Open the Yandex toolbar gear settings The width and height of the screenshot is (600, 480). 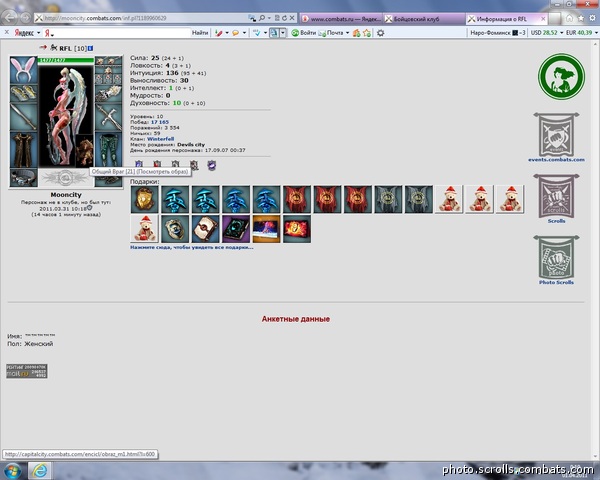coord(380,33)
